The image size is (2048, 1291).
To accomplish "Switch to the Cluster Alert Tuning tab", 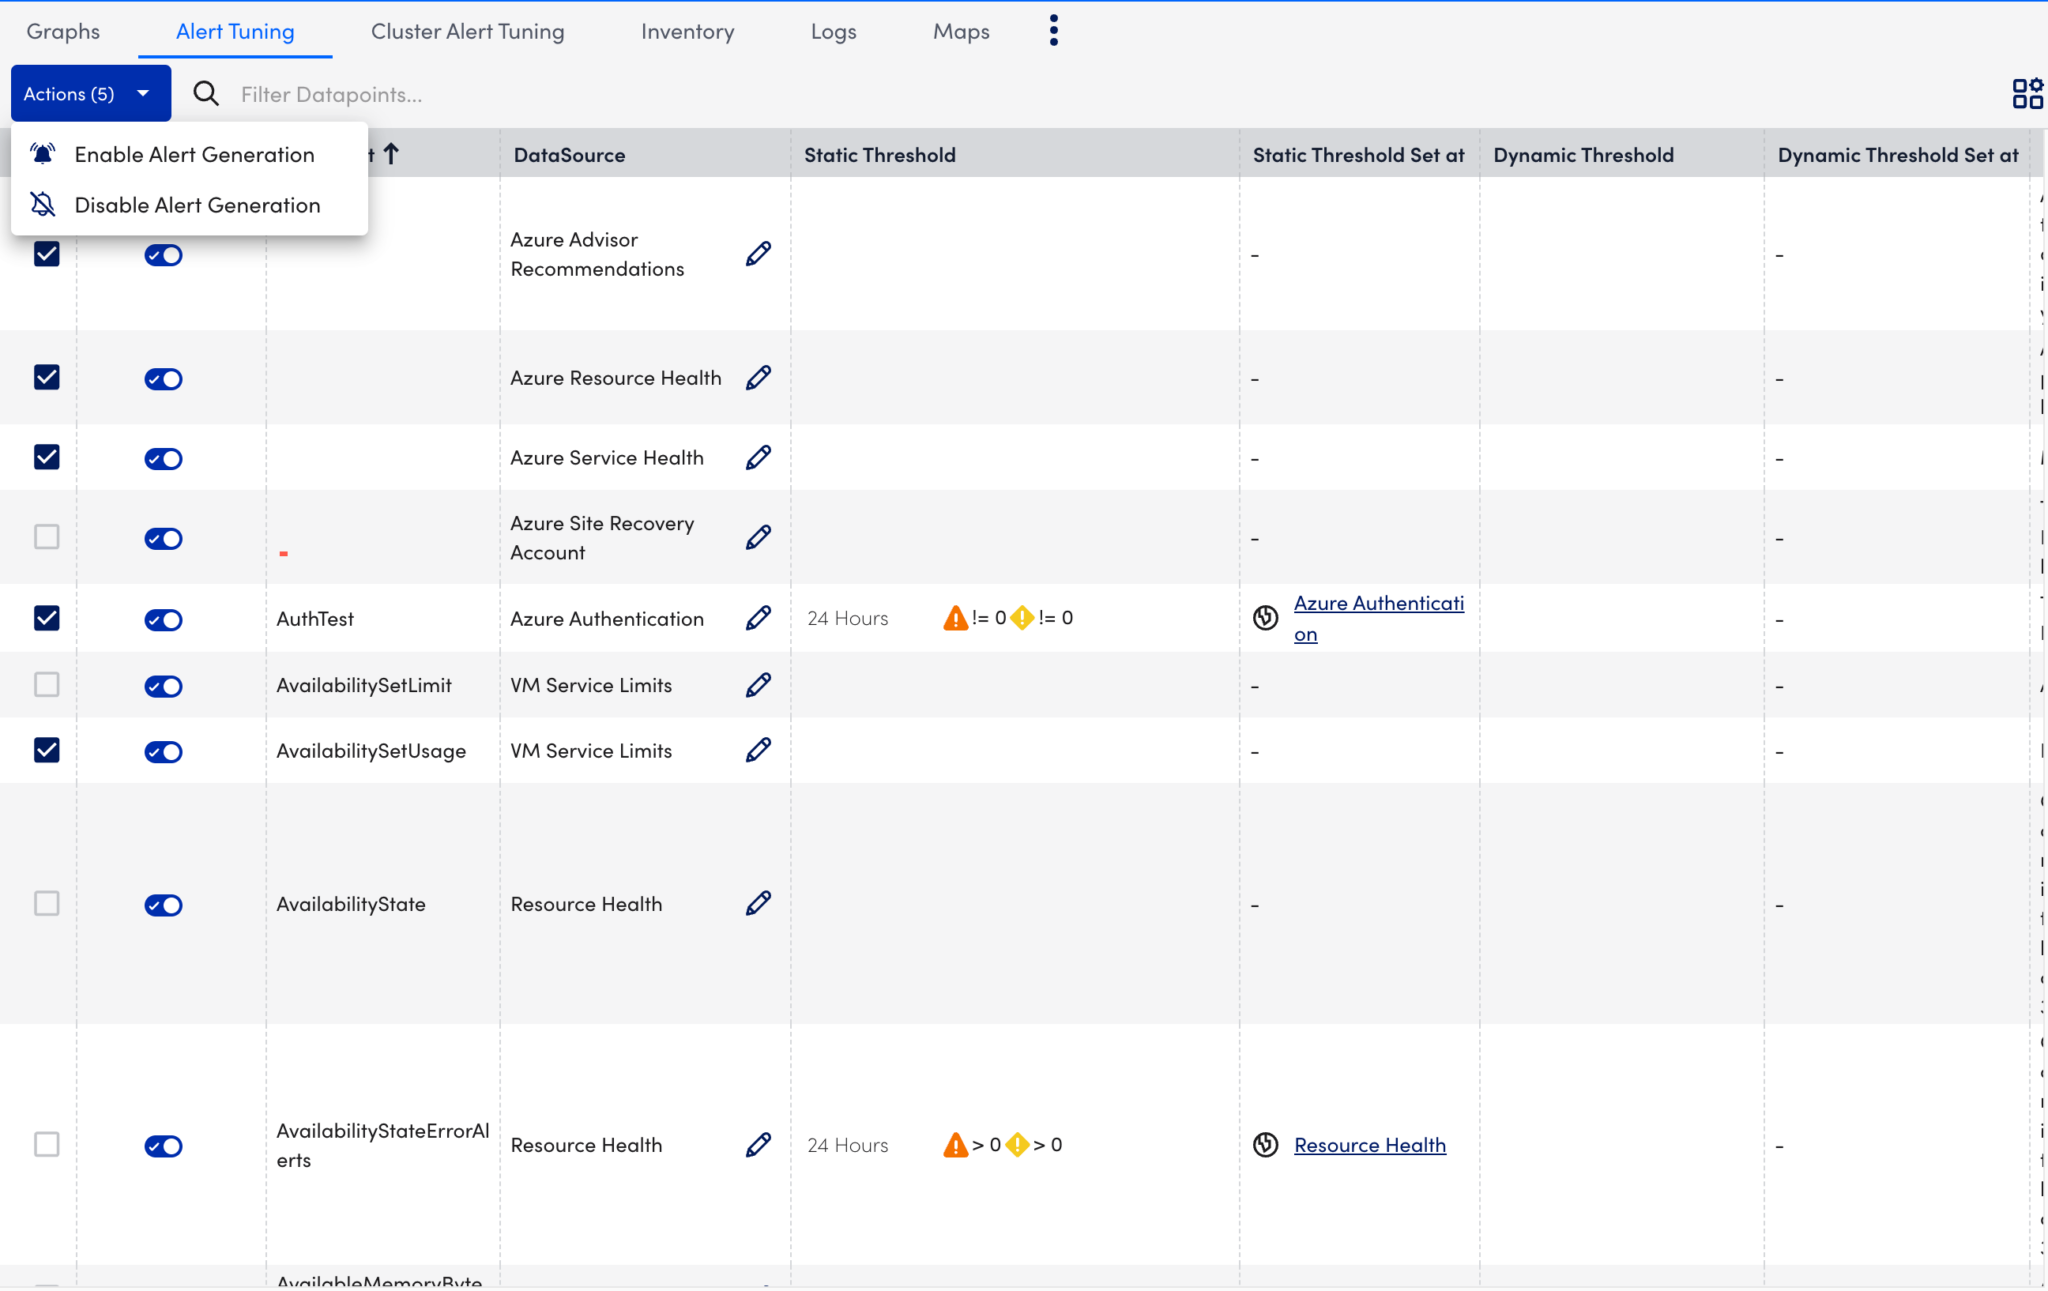I will point(466,31).
